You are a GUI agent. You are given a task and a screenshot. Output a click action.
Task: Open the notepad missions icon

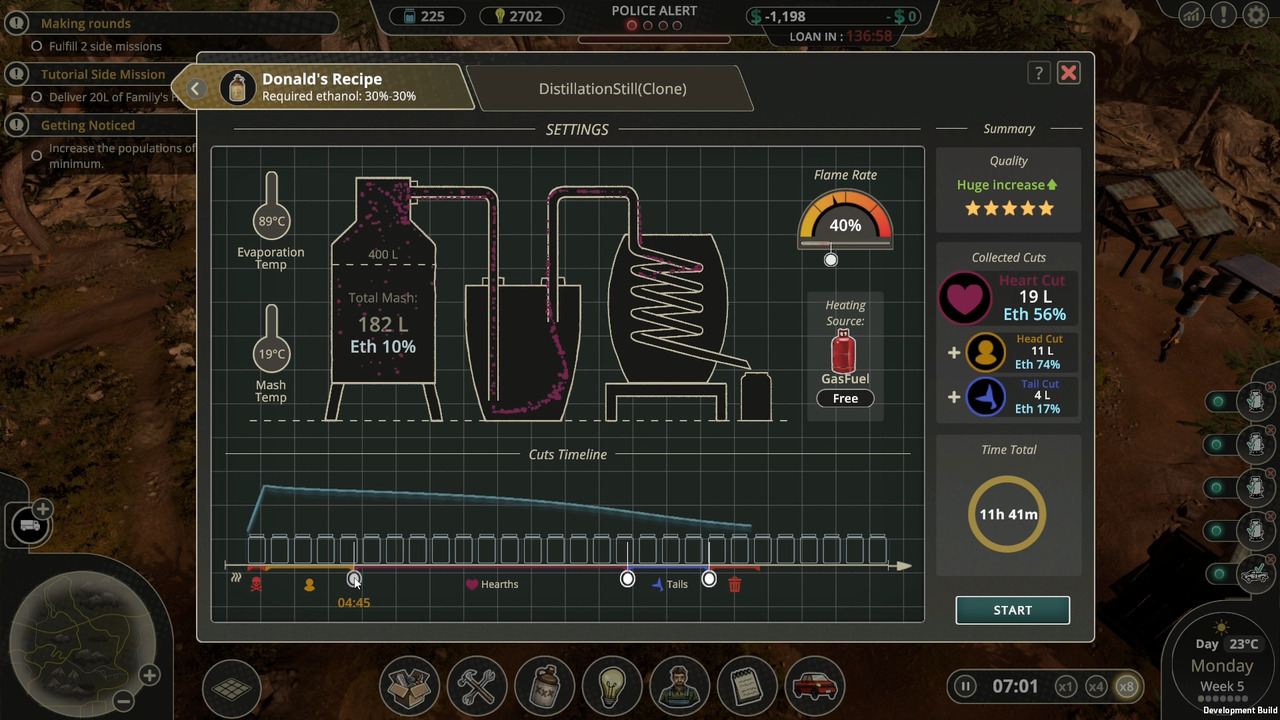click(x=747, y=686)
